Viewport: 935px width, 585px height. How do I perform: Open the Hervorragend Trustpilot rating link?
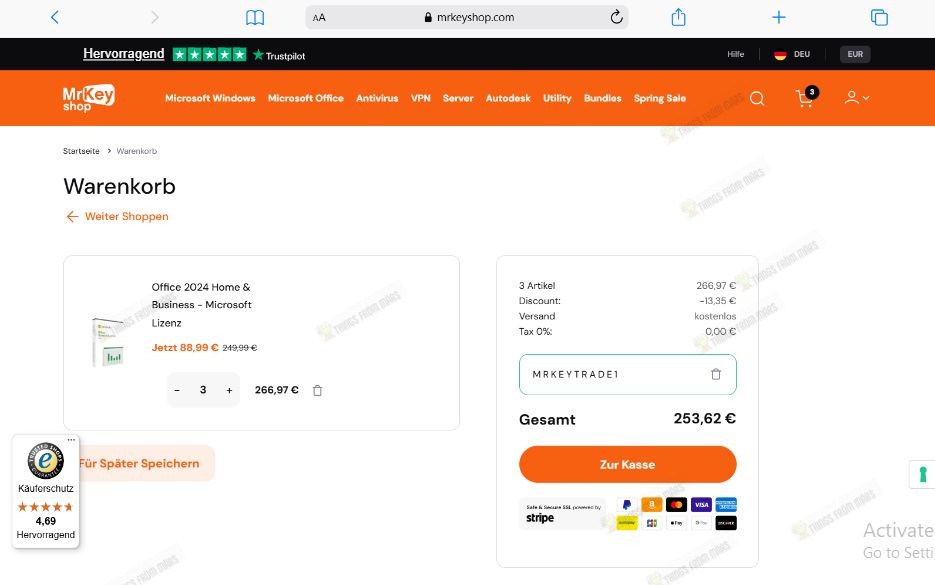[123, 54]
